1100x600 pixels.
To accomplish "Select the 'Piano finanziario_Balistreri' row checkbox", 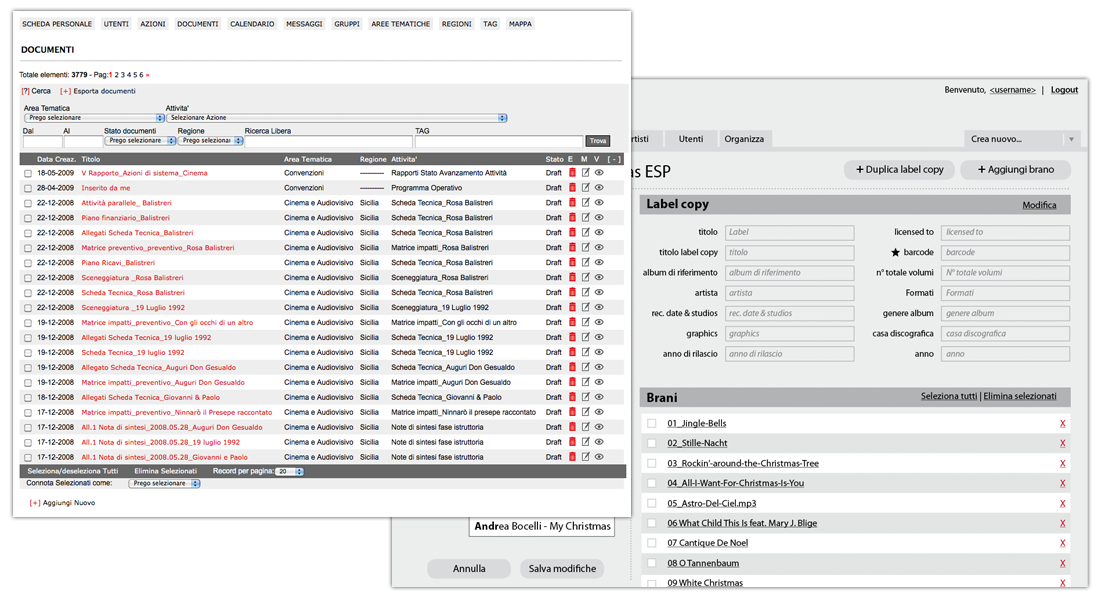I will 28,218.
